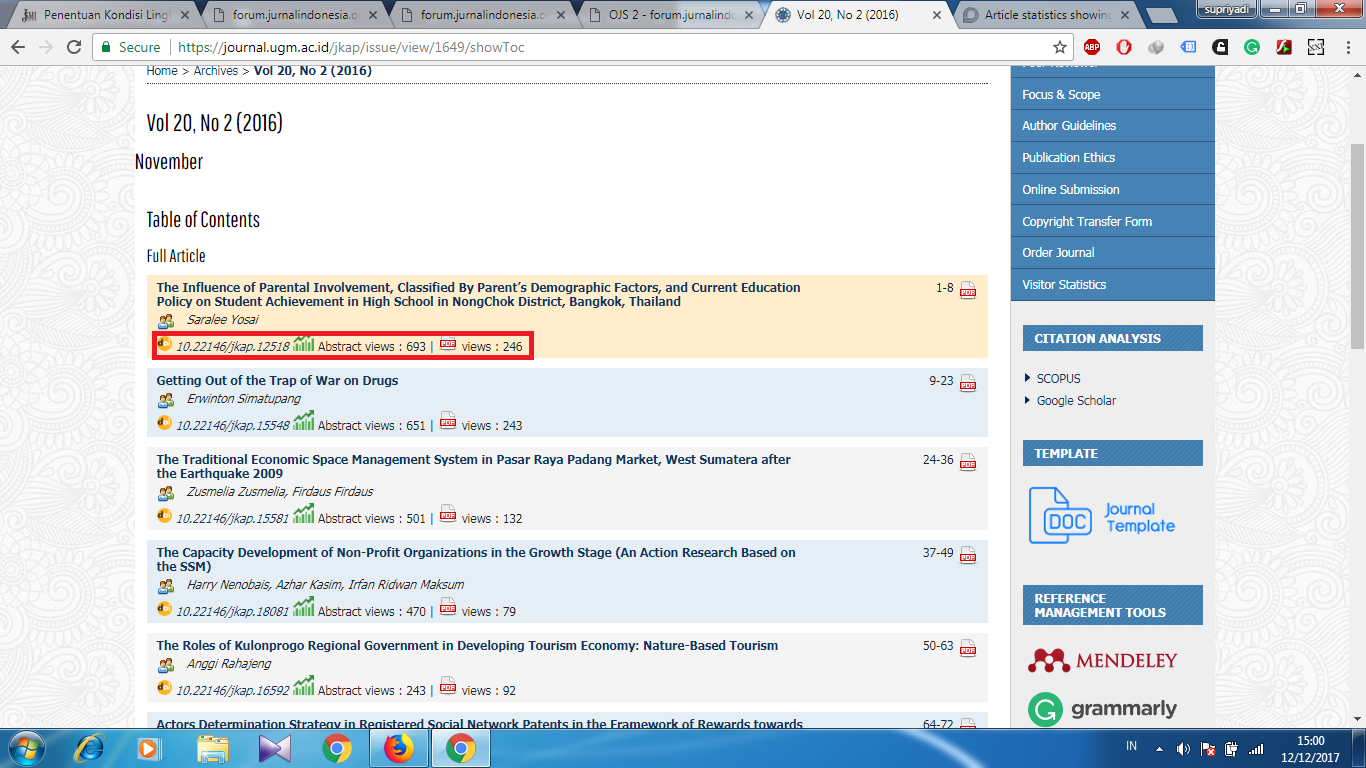Screen dimensions: 1366x768
Task: Launch Firefox from the taskbar
Action: pos(399,748)
